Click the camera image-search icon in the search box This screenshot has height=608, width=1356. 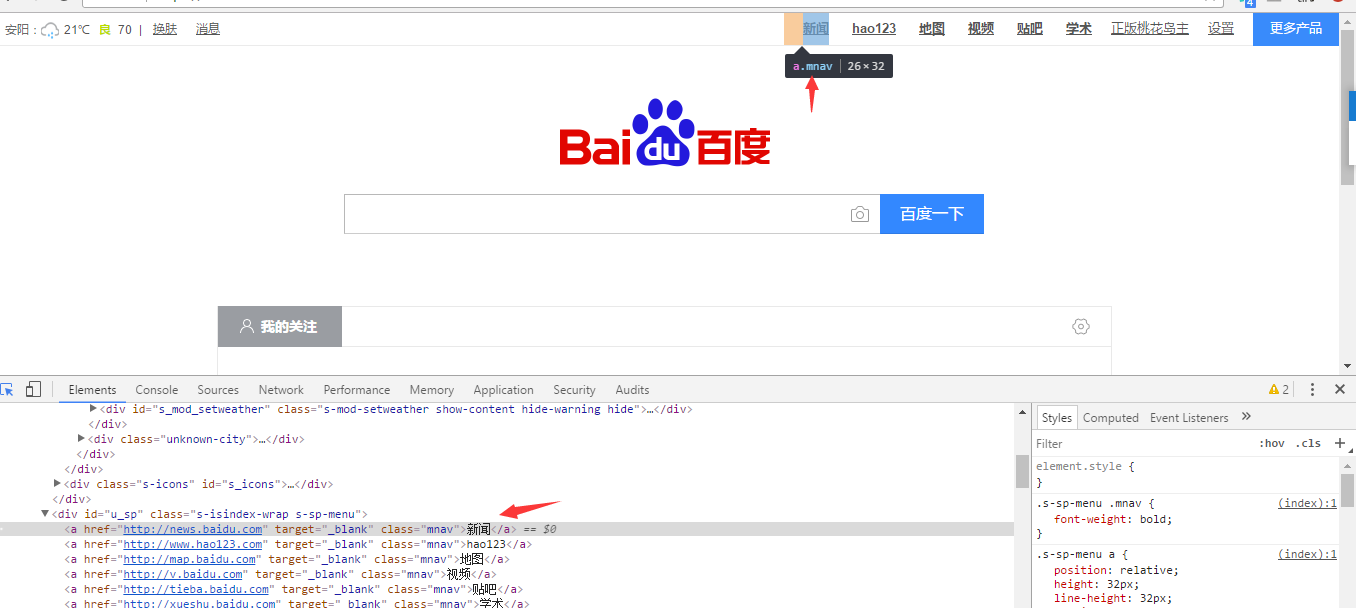[x=860, y=214]
